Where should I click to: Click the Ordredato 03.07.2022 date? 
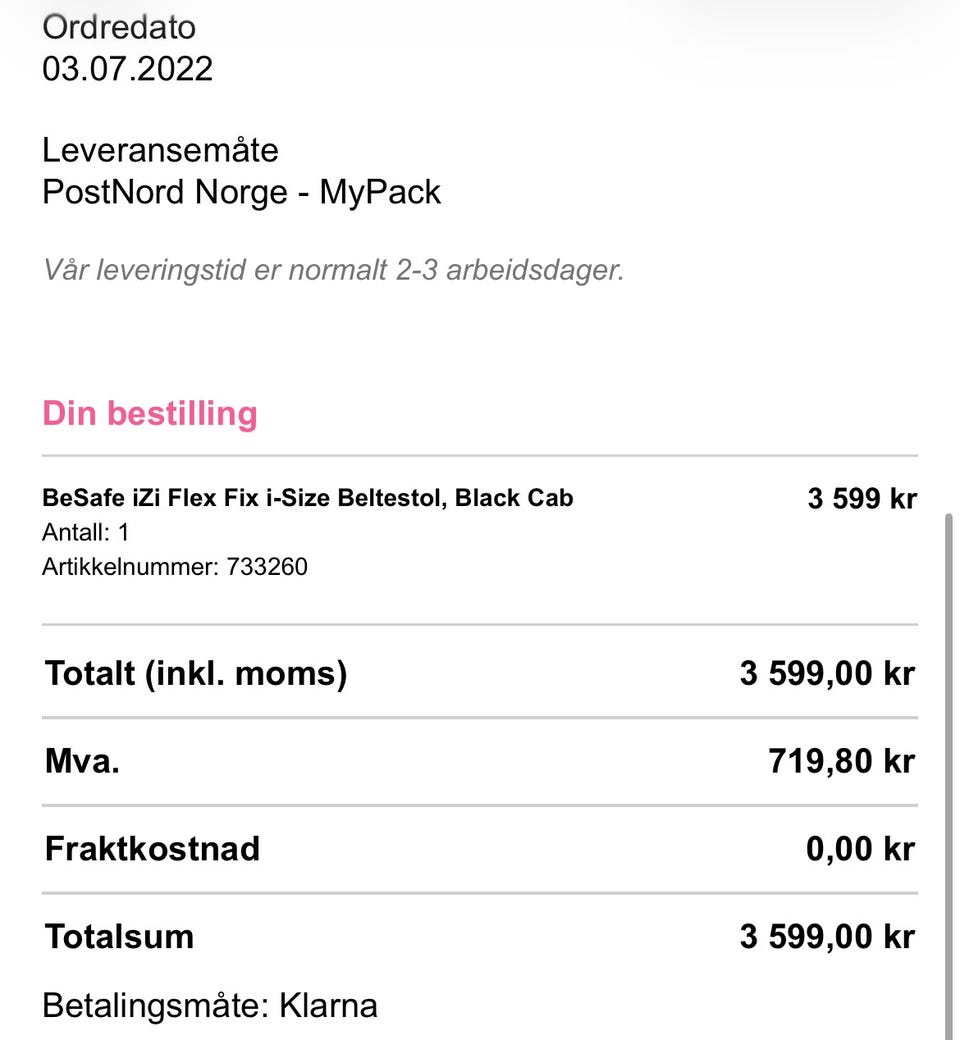[x=127, y=69]
